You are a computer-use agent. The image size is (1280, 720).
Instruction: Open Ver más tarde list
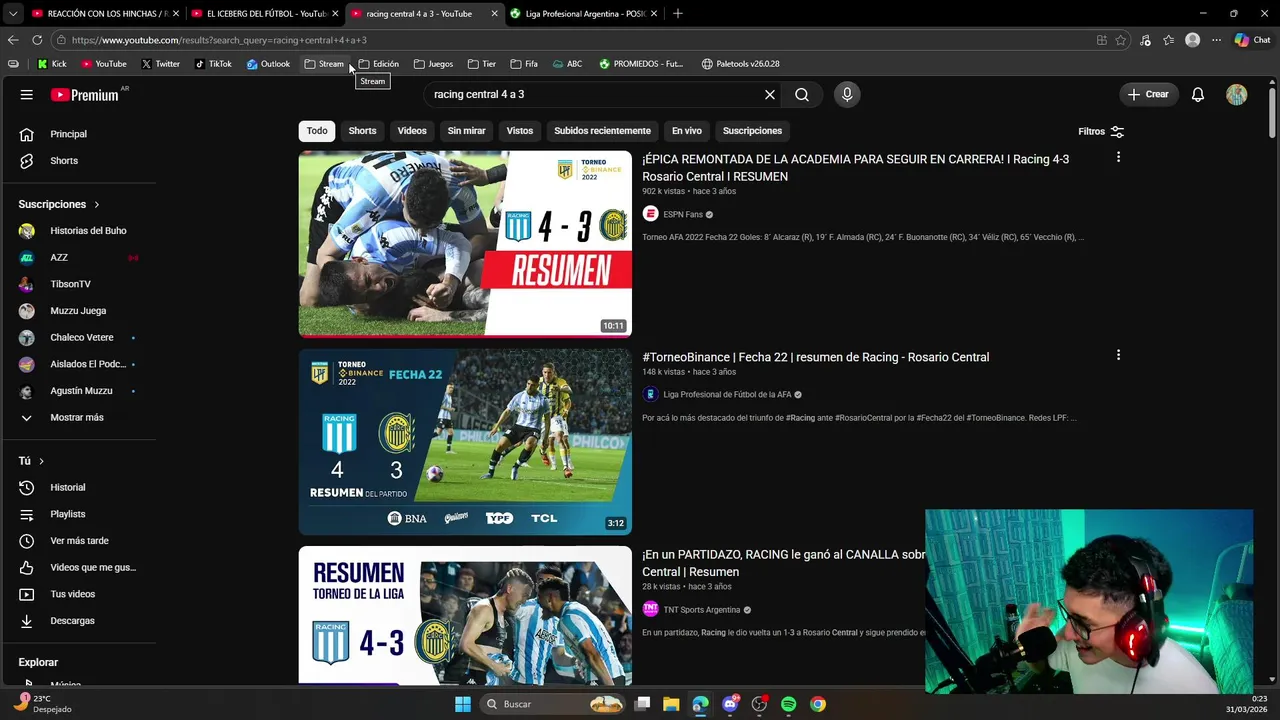tap(78, 541)
